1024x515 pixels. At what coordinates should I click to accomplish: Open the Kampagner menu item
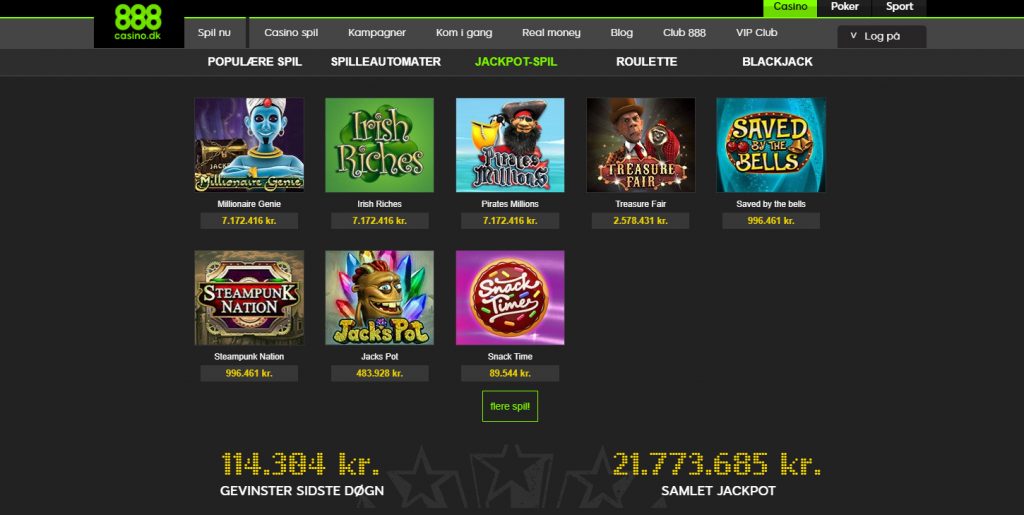pos(377,33)
